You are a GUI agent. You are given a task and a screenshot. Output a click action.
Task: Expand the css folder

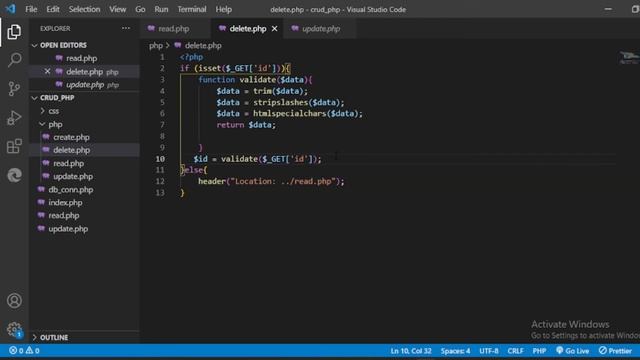[53, 111]
